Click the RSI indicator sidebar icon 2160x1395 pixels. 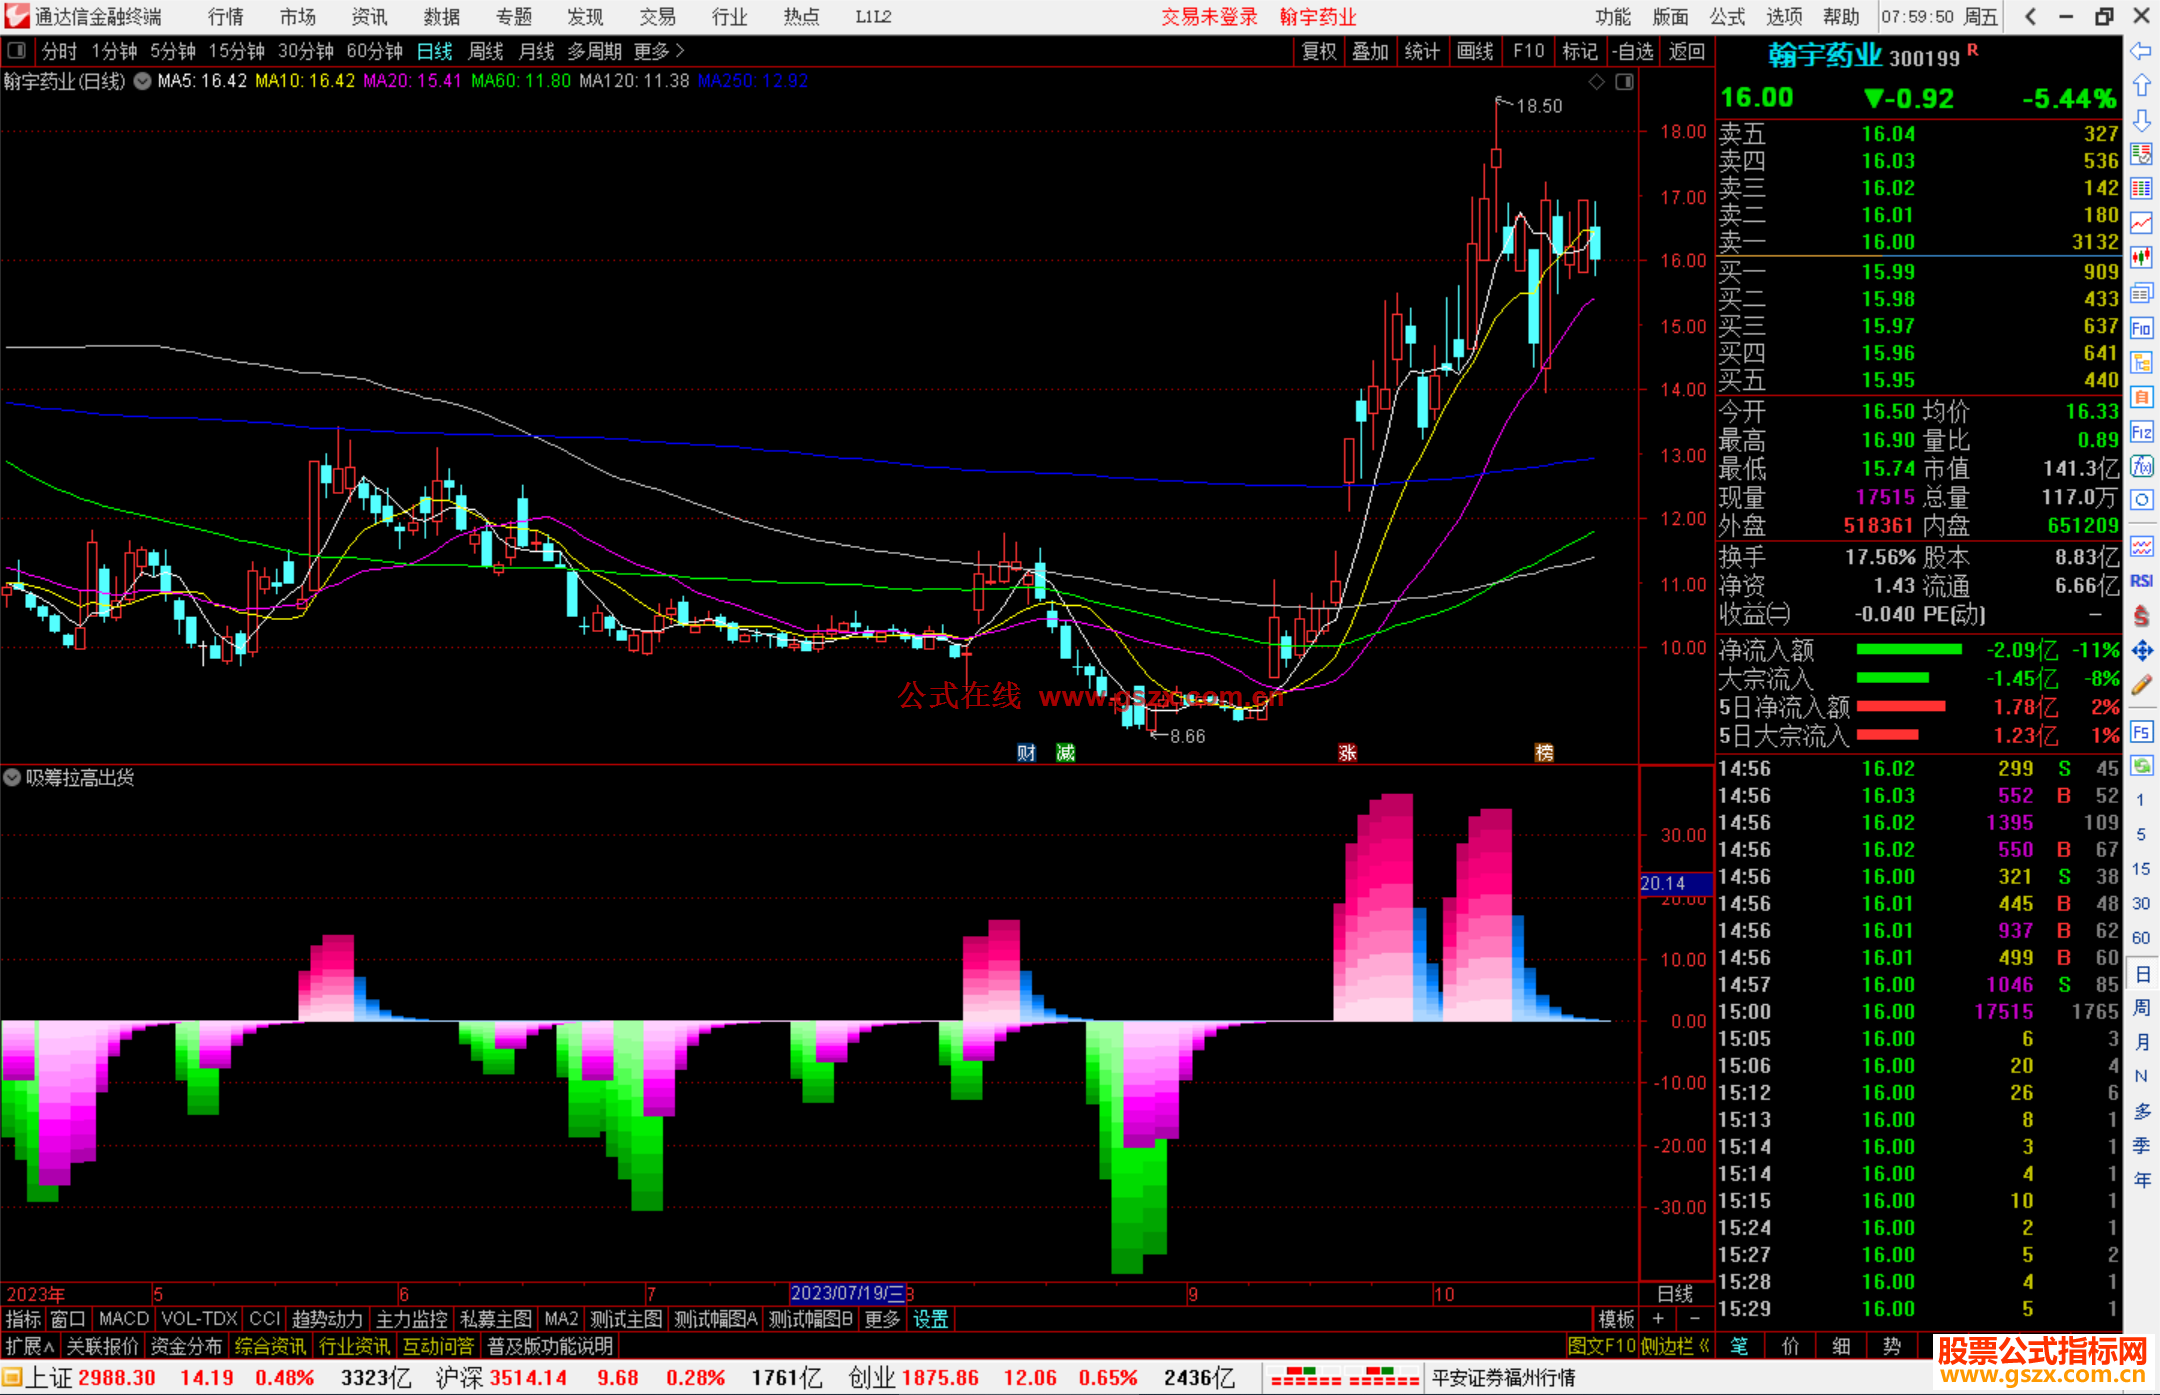coord(2141,581)
